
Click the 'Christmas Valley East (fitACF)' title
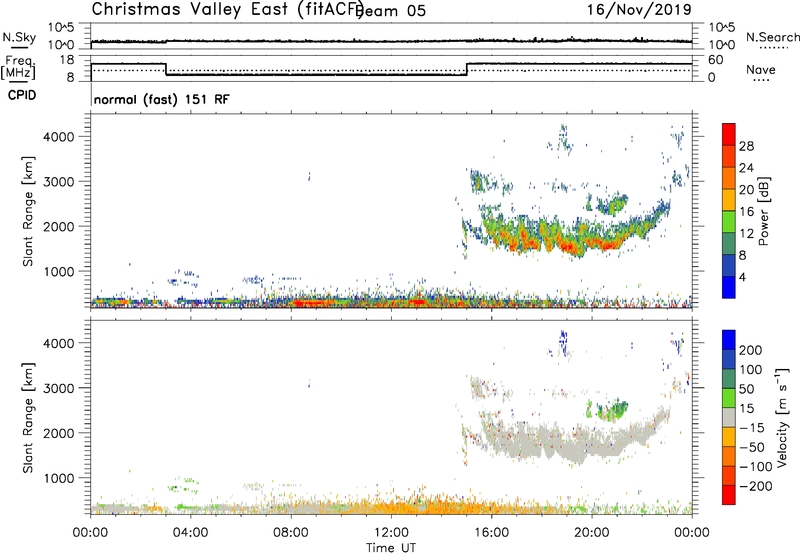pos(227,9)
